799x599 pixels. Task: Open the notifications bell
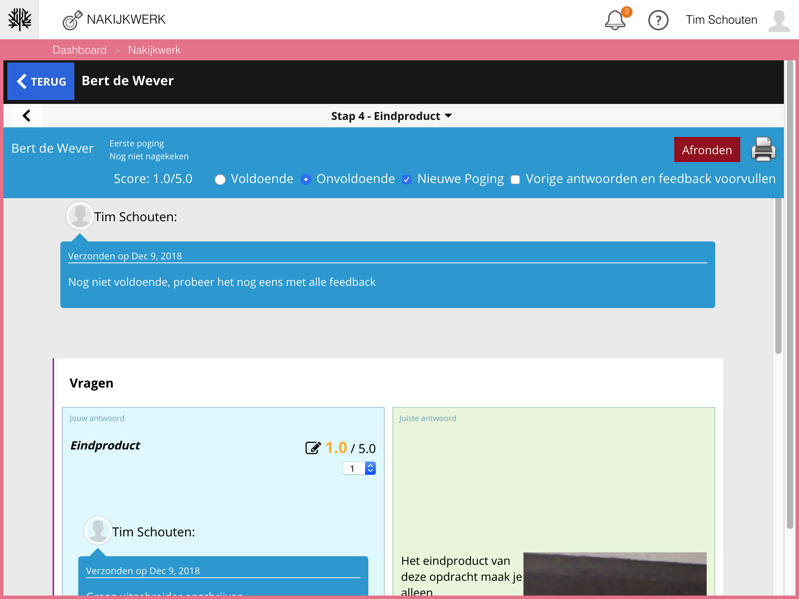(x=615, y=20)
